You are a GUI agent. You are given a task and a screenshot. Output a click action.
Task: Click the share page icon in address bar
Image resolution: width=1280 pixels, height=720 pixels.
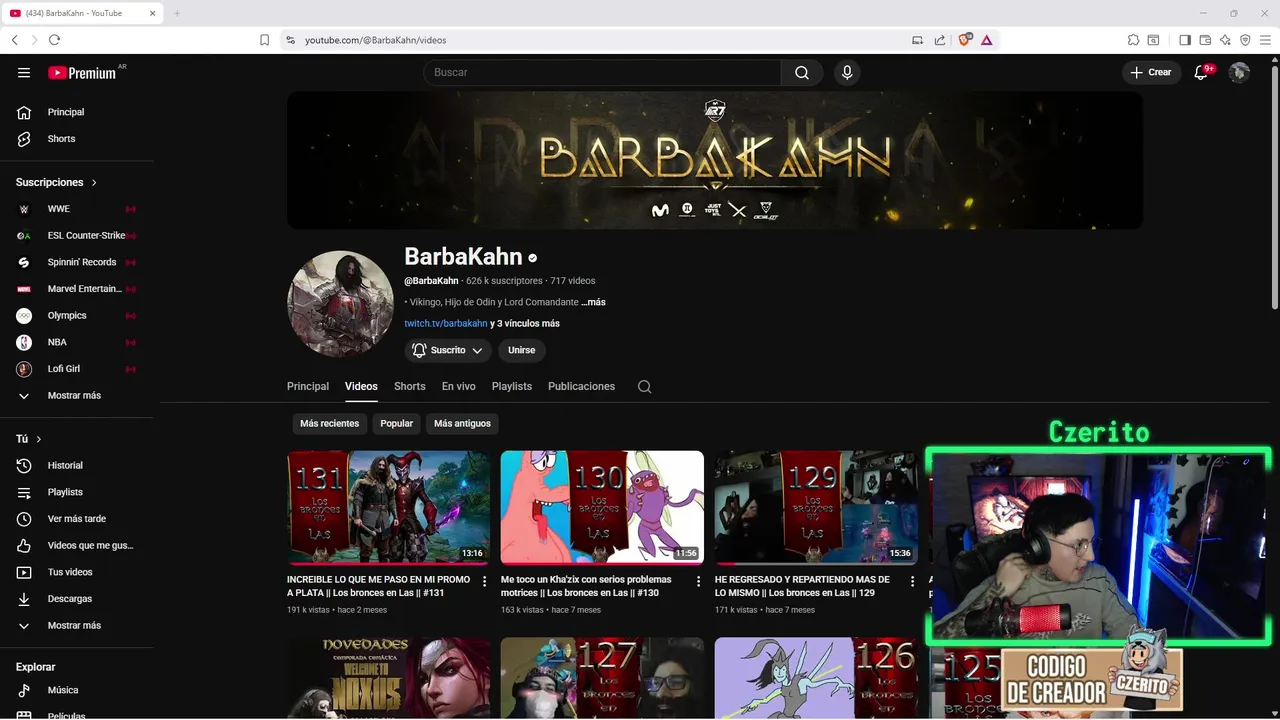click(x=940, y=40)
